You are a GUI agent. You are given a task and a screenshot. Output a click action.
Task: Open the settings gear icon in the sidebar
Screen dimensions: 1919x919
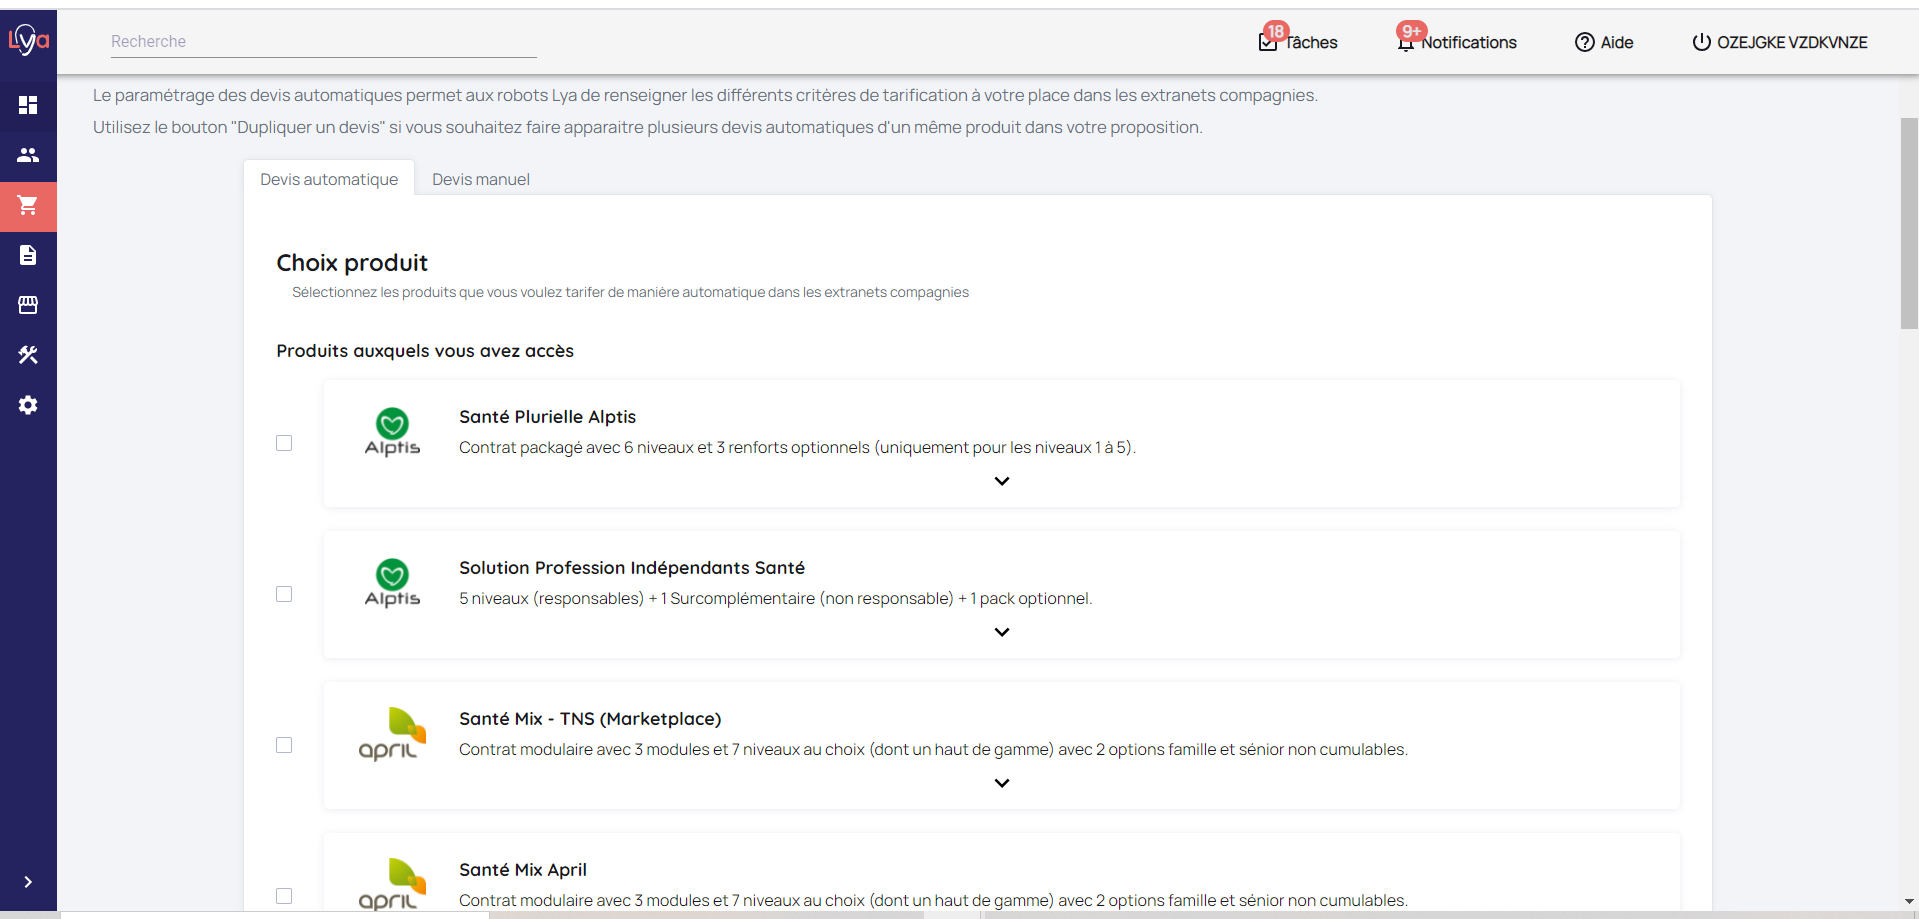click(x=28, y=405)
